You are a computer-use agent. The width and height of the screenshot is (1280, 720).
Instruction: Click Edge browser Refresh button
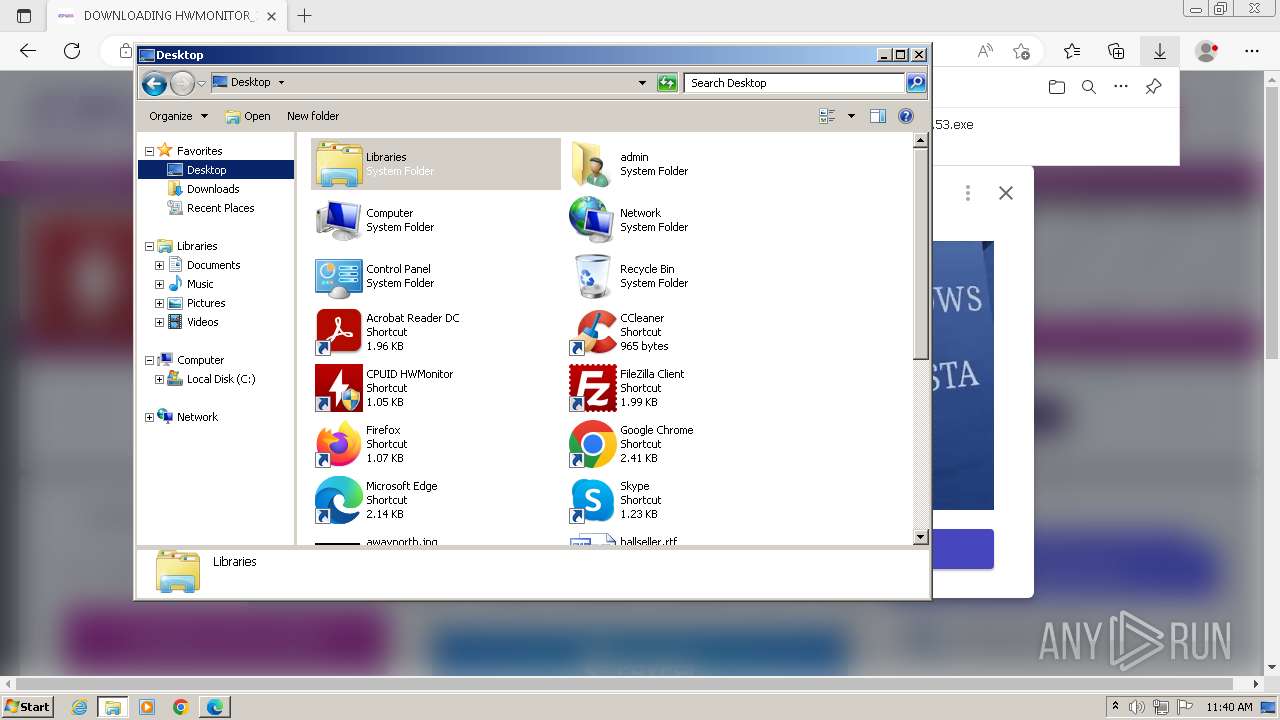coord(72,51)
